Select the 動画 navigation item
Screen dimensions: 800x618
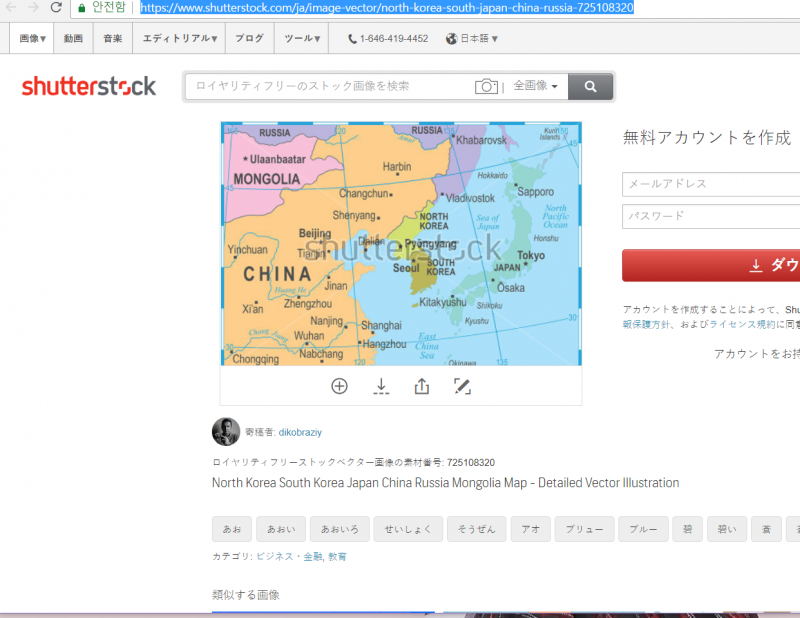[x=73, y=39]
